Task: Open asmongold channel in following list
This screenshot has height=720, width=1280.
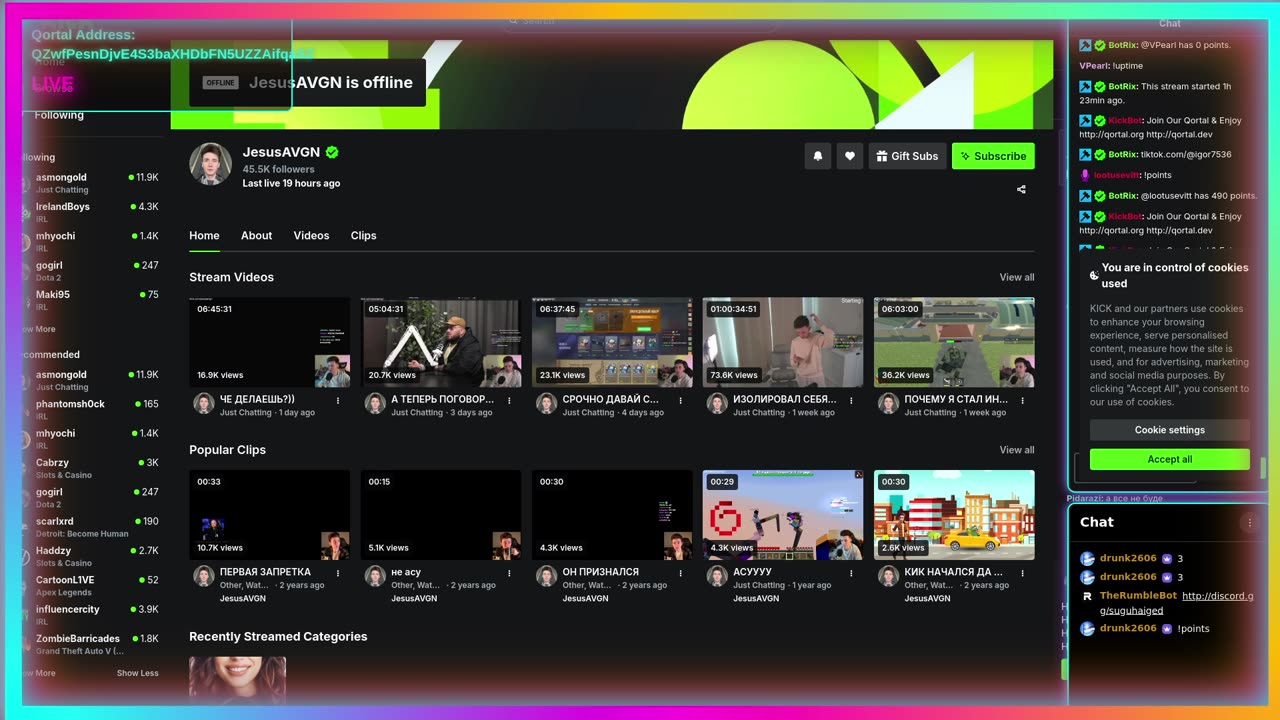Action: pos(90,183)
